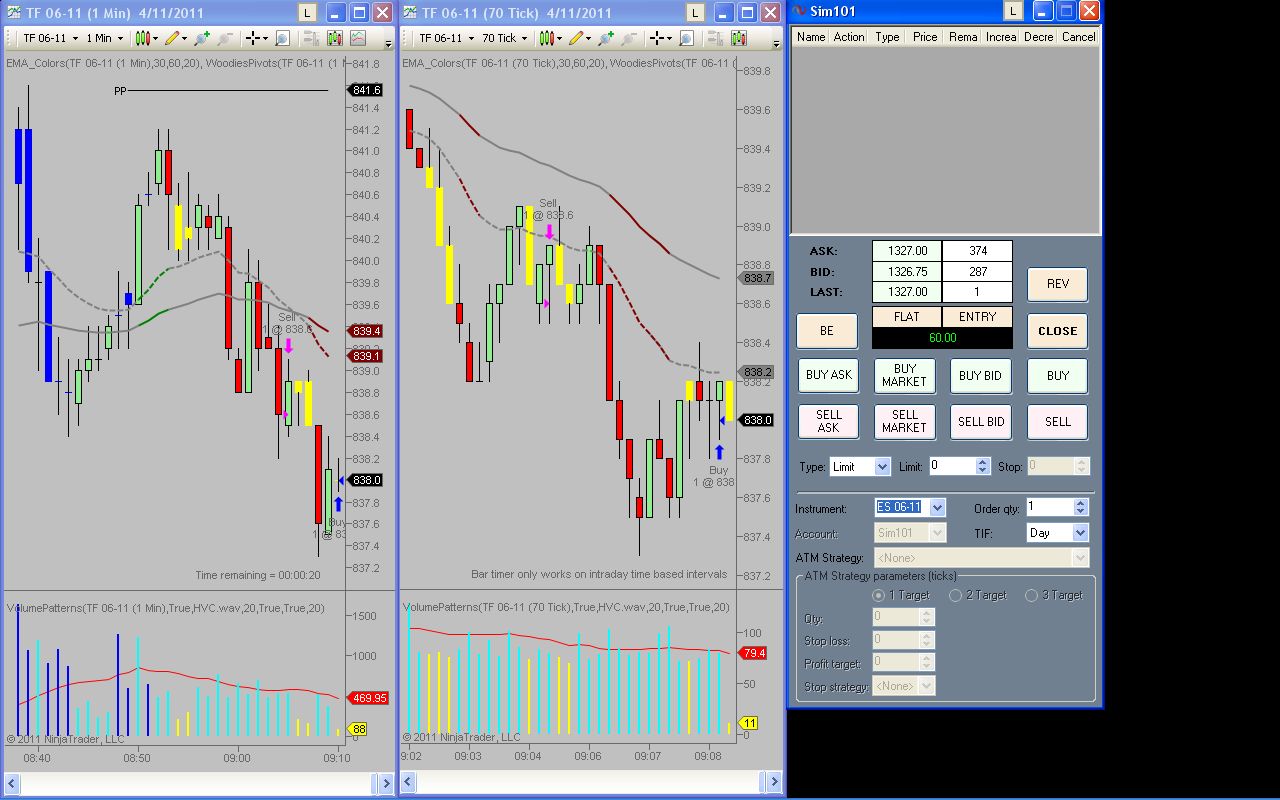Open TF 06-11 instrument dropdown in 1 Min chart
Viewport: 1280px width, 800px height.
point(50,38)
